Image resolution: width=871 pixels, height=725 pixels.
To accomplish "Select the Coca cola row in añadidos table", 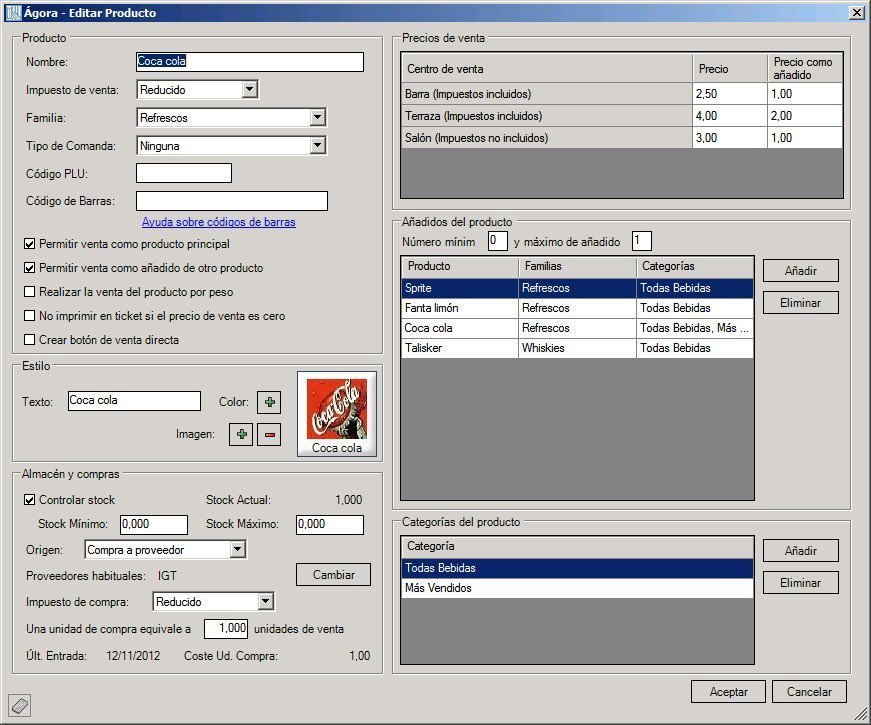I will pos(577,328).
